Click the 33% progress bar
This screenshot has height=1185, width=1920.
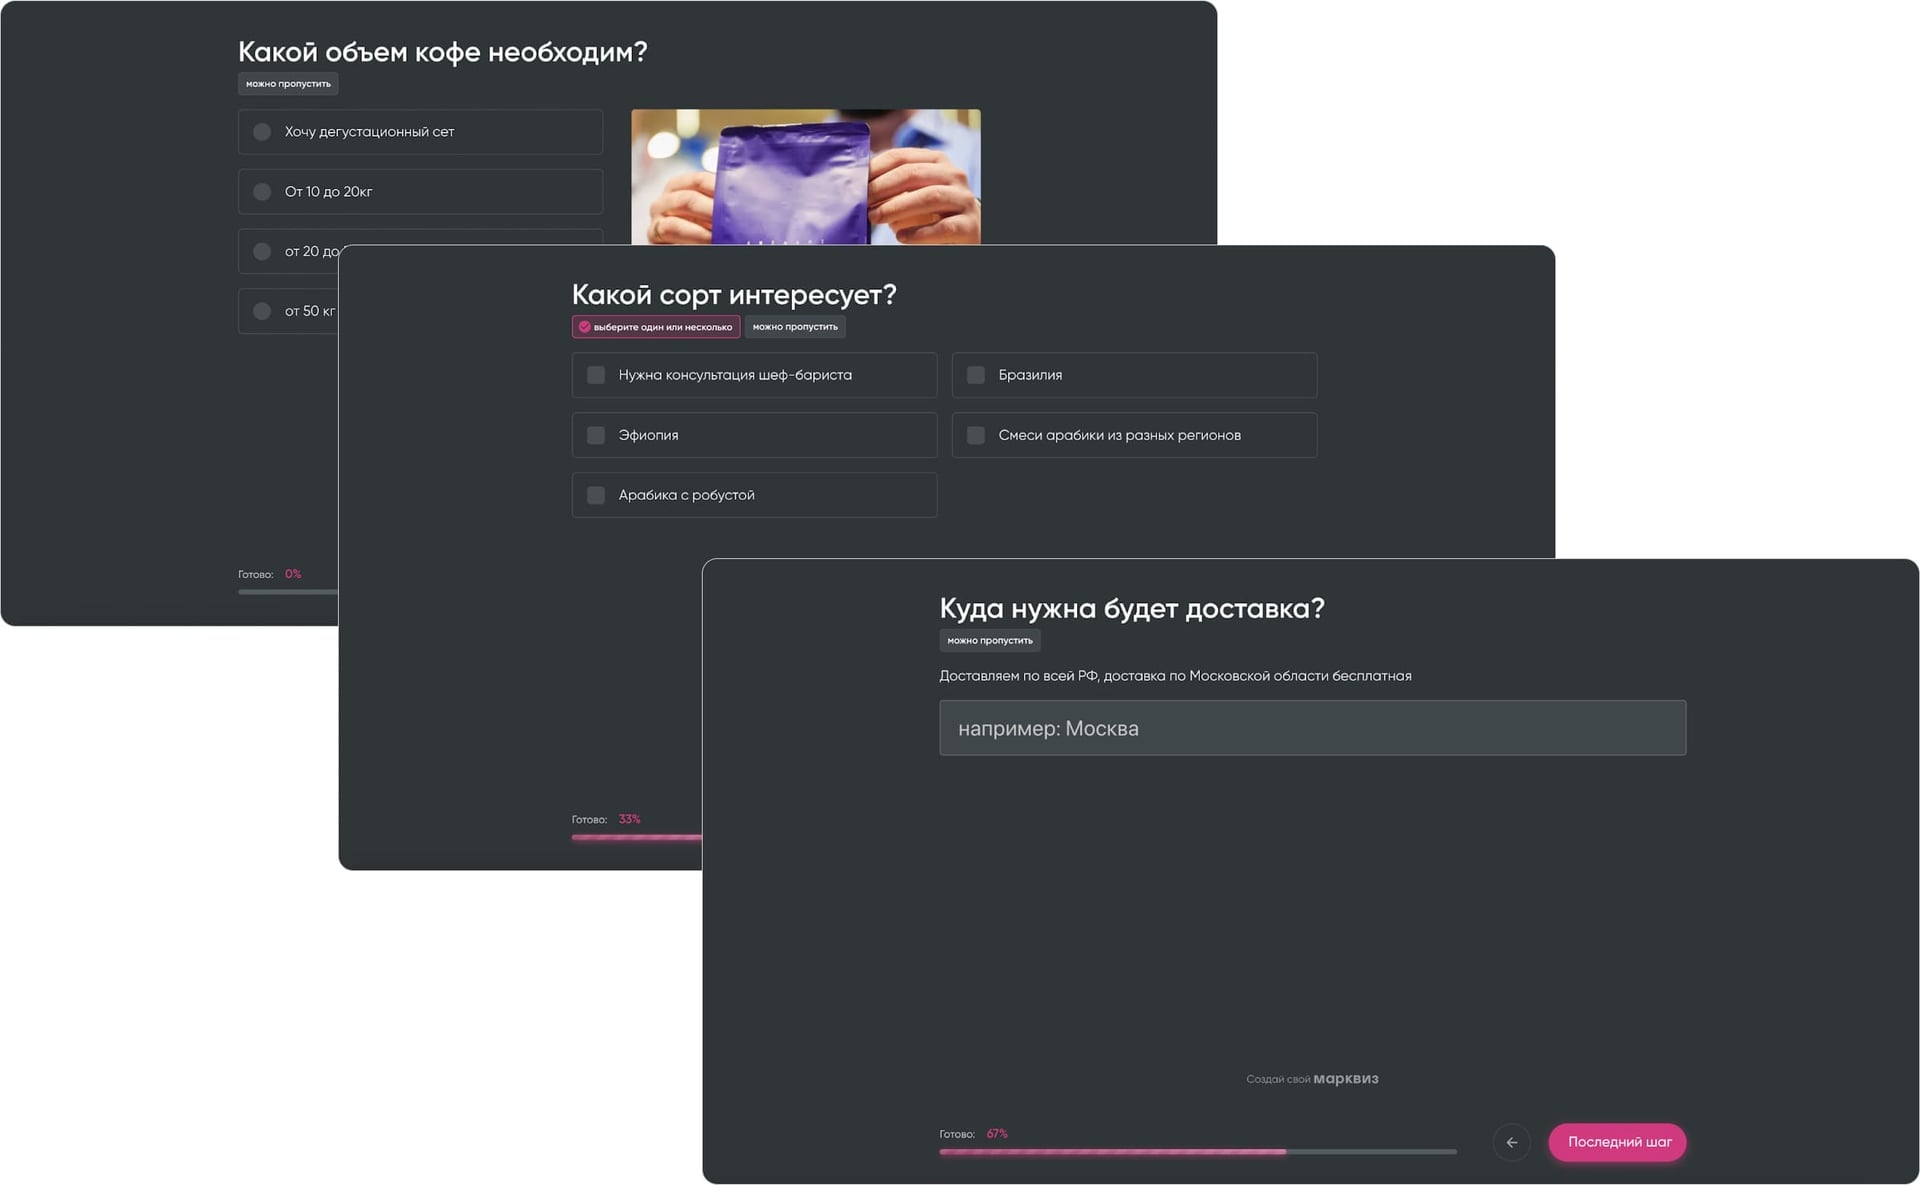pyautogui.click(x=636, y=837)
